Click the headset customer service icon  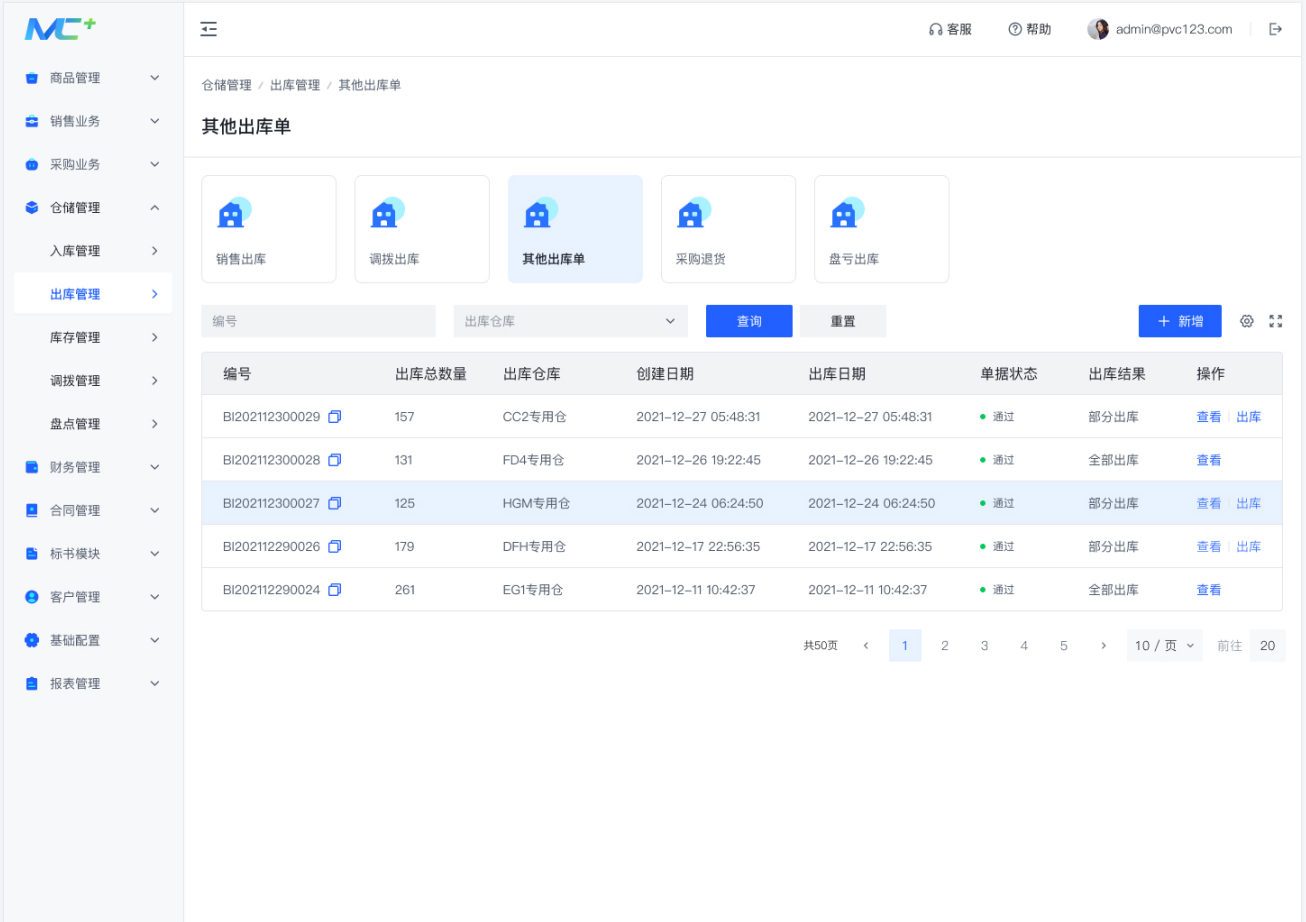(935, 30)
